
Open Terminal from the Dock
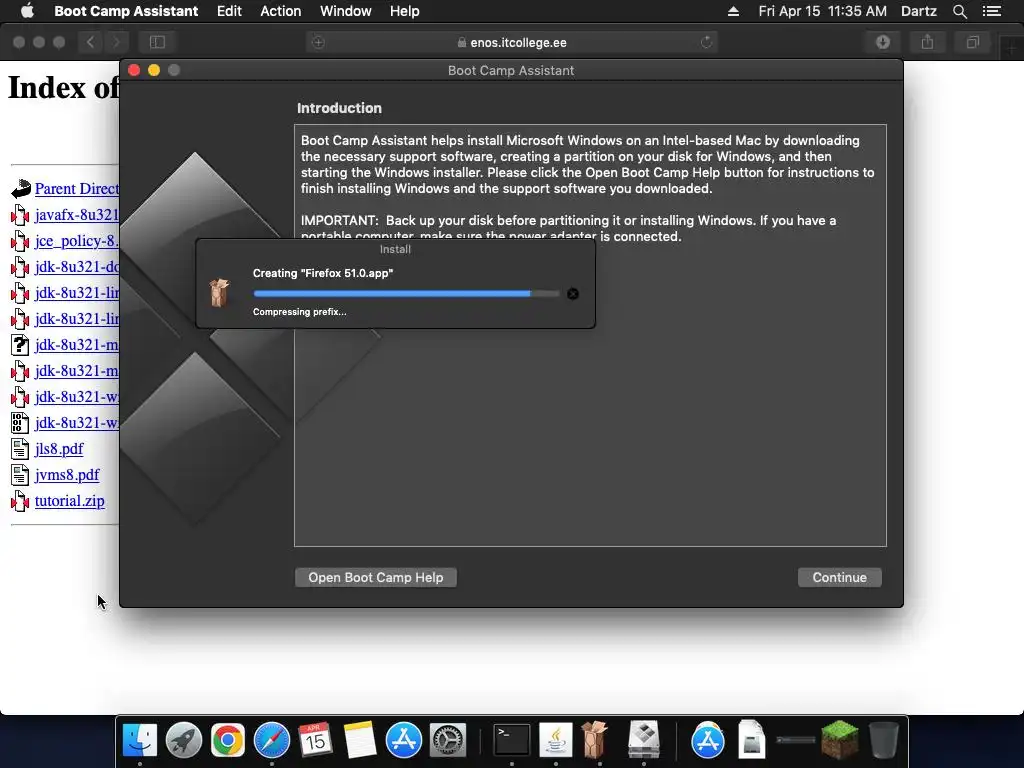pos(511,740)
